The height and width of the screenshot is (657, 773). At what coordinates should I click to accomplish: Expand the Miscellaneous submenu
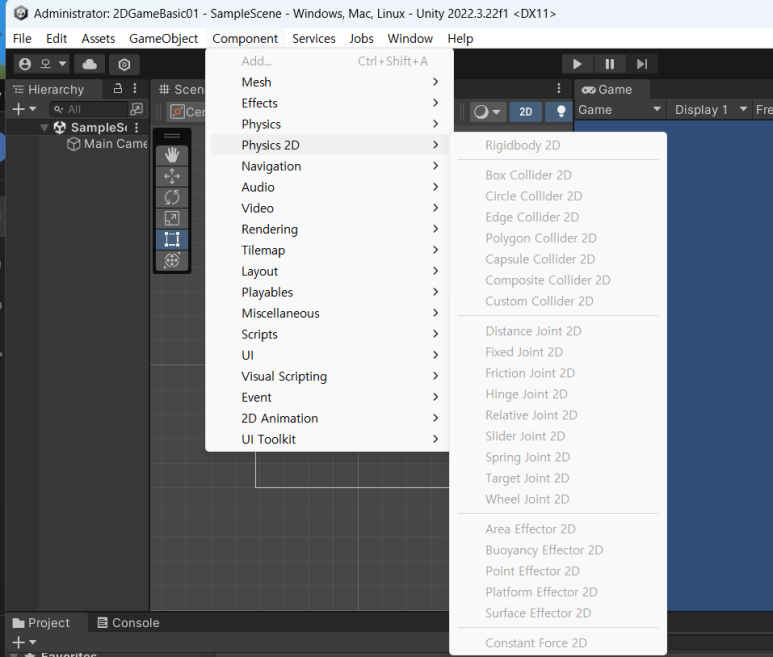tap(329, 313)
